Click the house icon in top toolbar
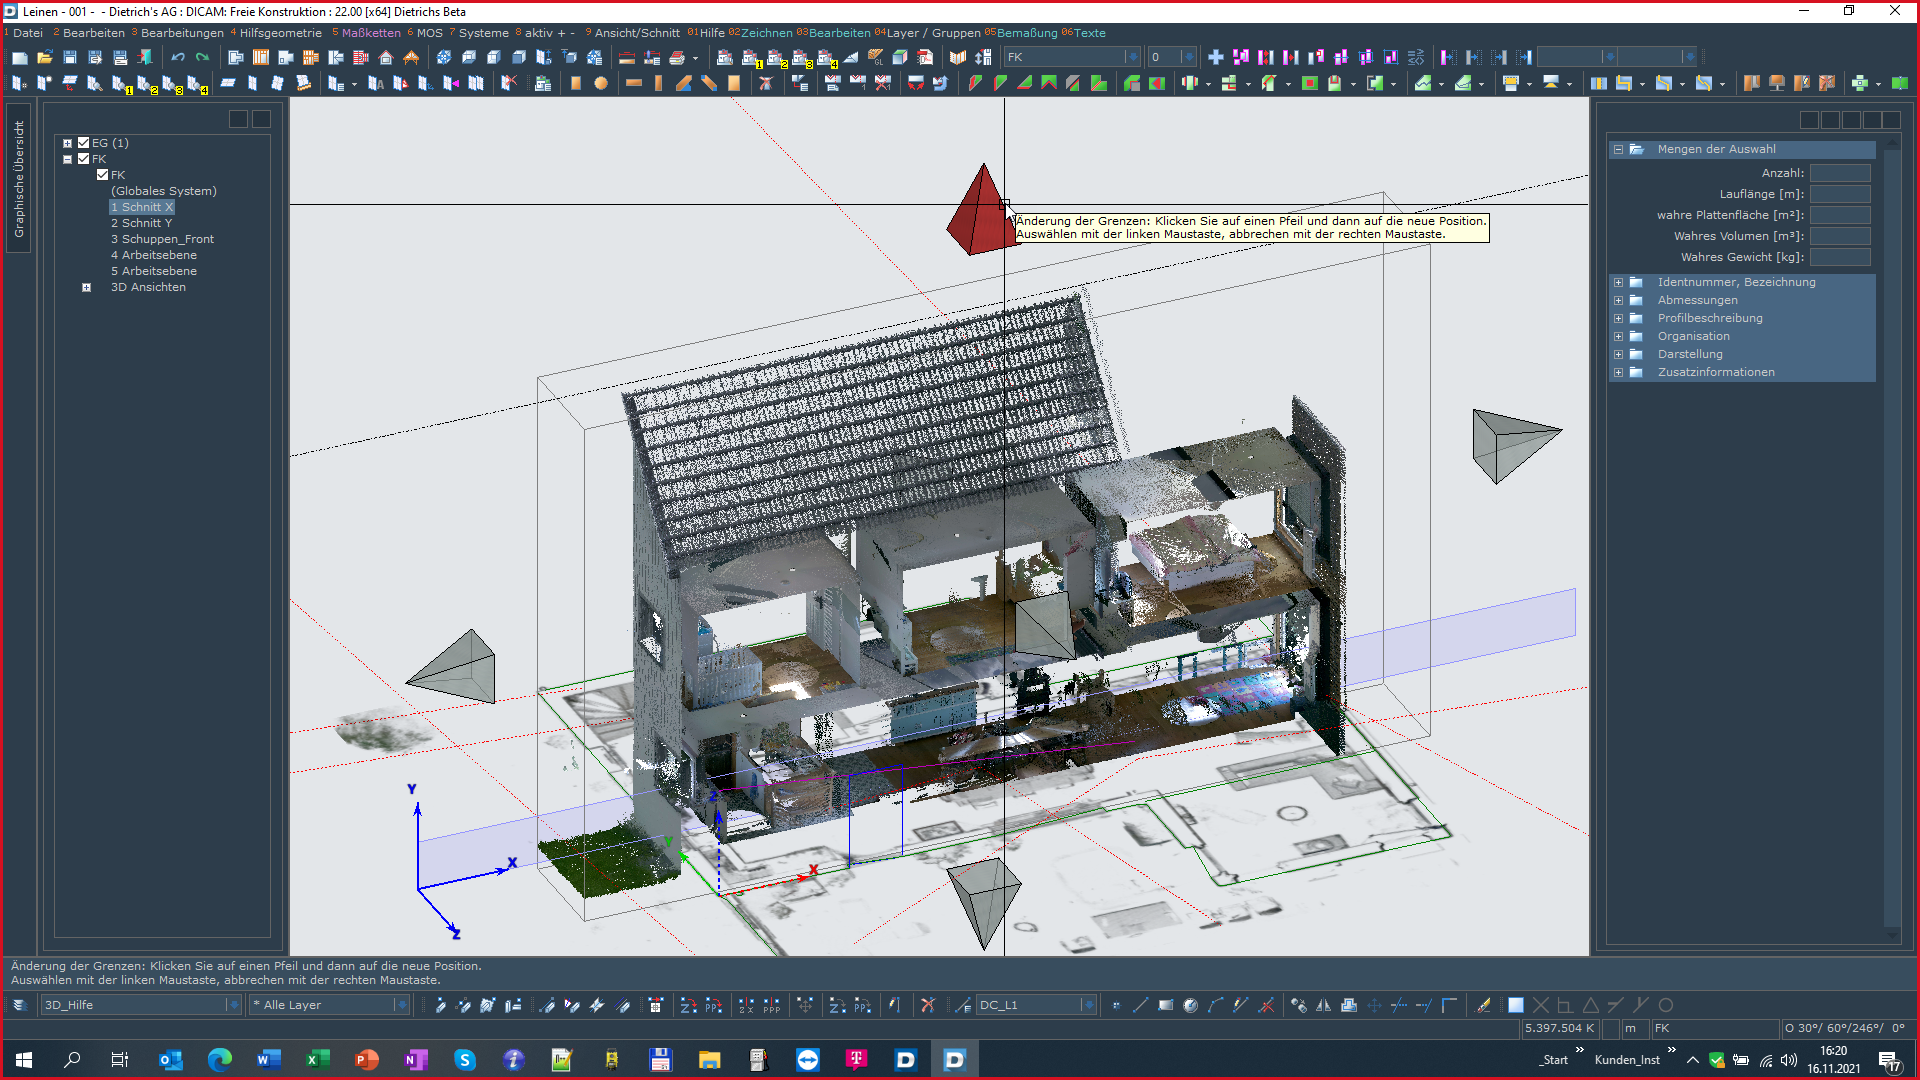The height and width of the screenshot is (1080, 1920). (x=386, y=57)
